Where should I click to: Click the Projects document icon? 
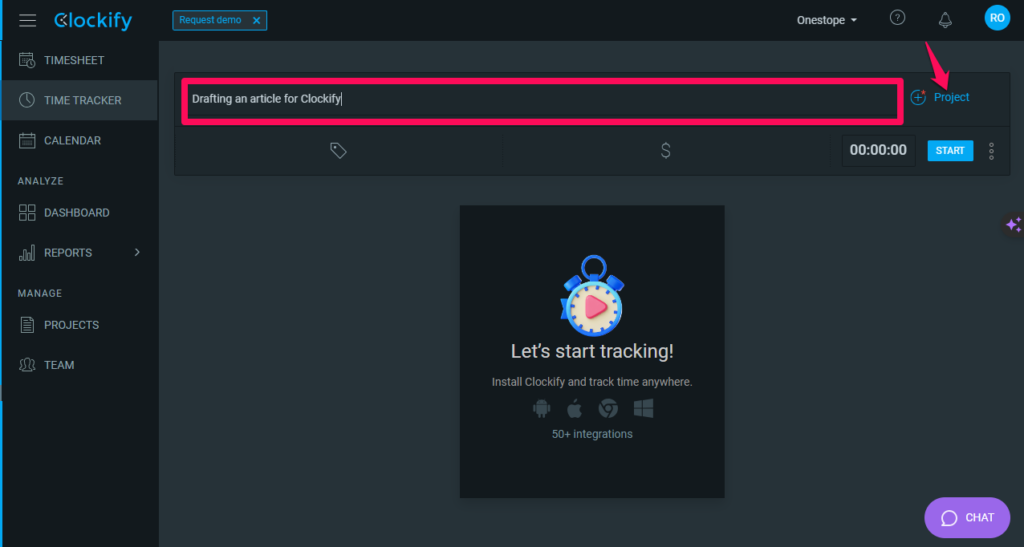click(x=27, y=325)
